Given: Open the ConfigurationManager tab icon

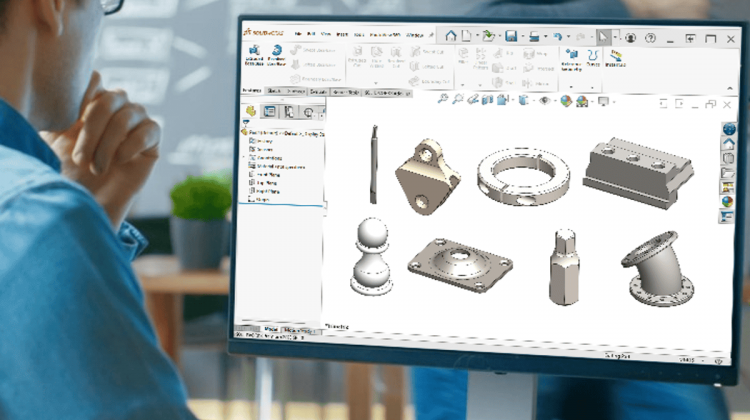Looking at the screenshot, I should (x=289, y=112).
